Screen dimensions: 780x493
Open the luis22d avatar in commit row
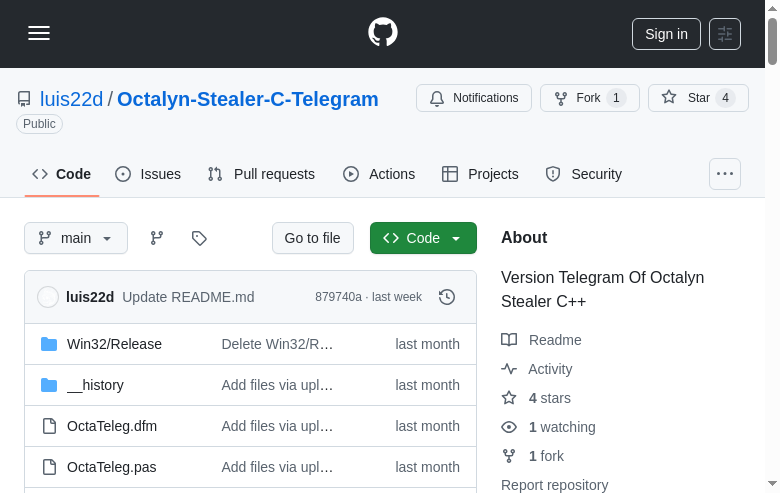48,297
